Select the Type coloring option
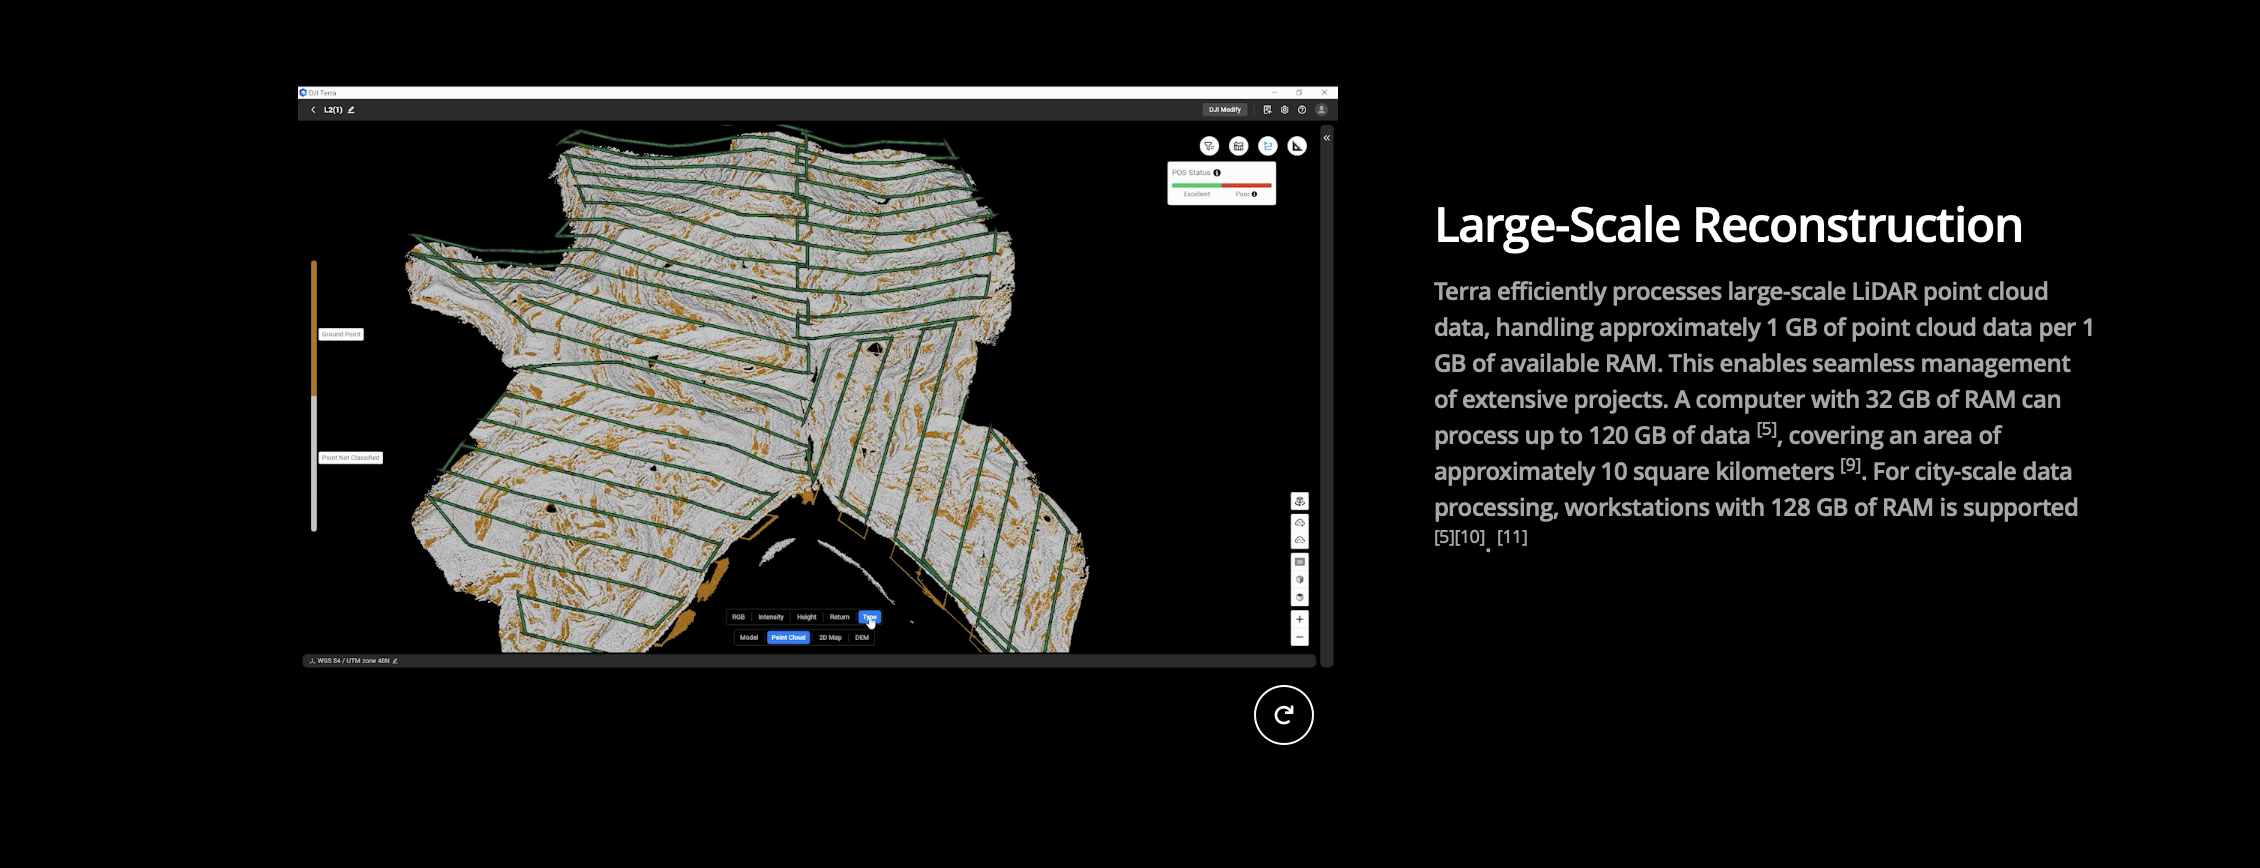The height and width of the screenshot is (868, 2260). coord(869,617)
